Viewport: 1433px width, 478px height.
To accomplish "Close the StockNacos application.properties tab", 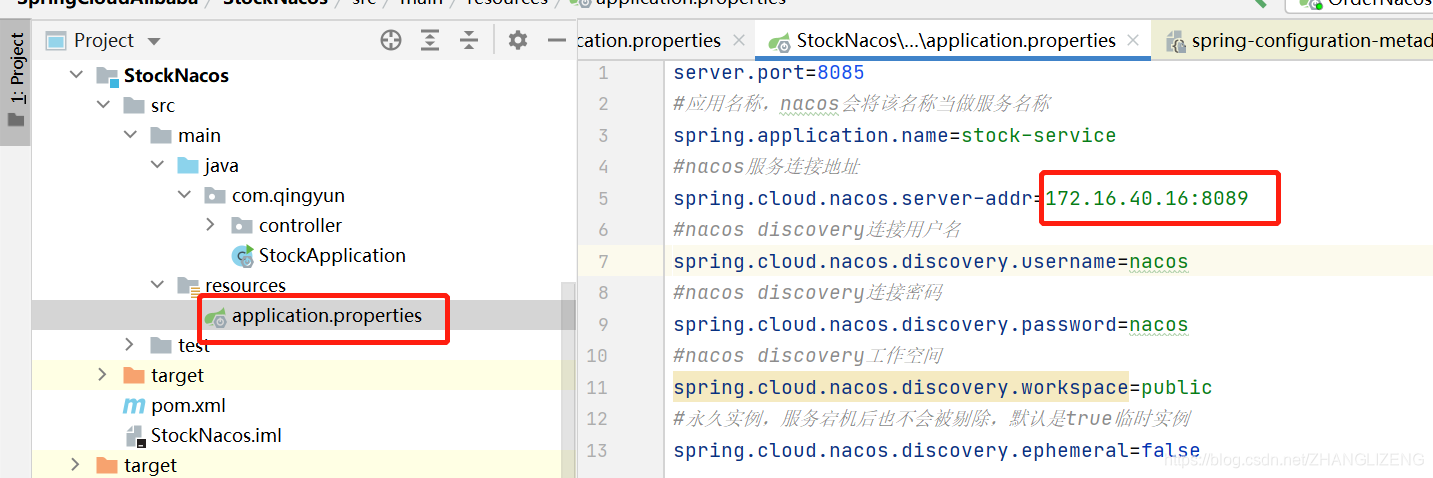I will tap(1133, 41).
